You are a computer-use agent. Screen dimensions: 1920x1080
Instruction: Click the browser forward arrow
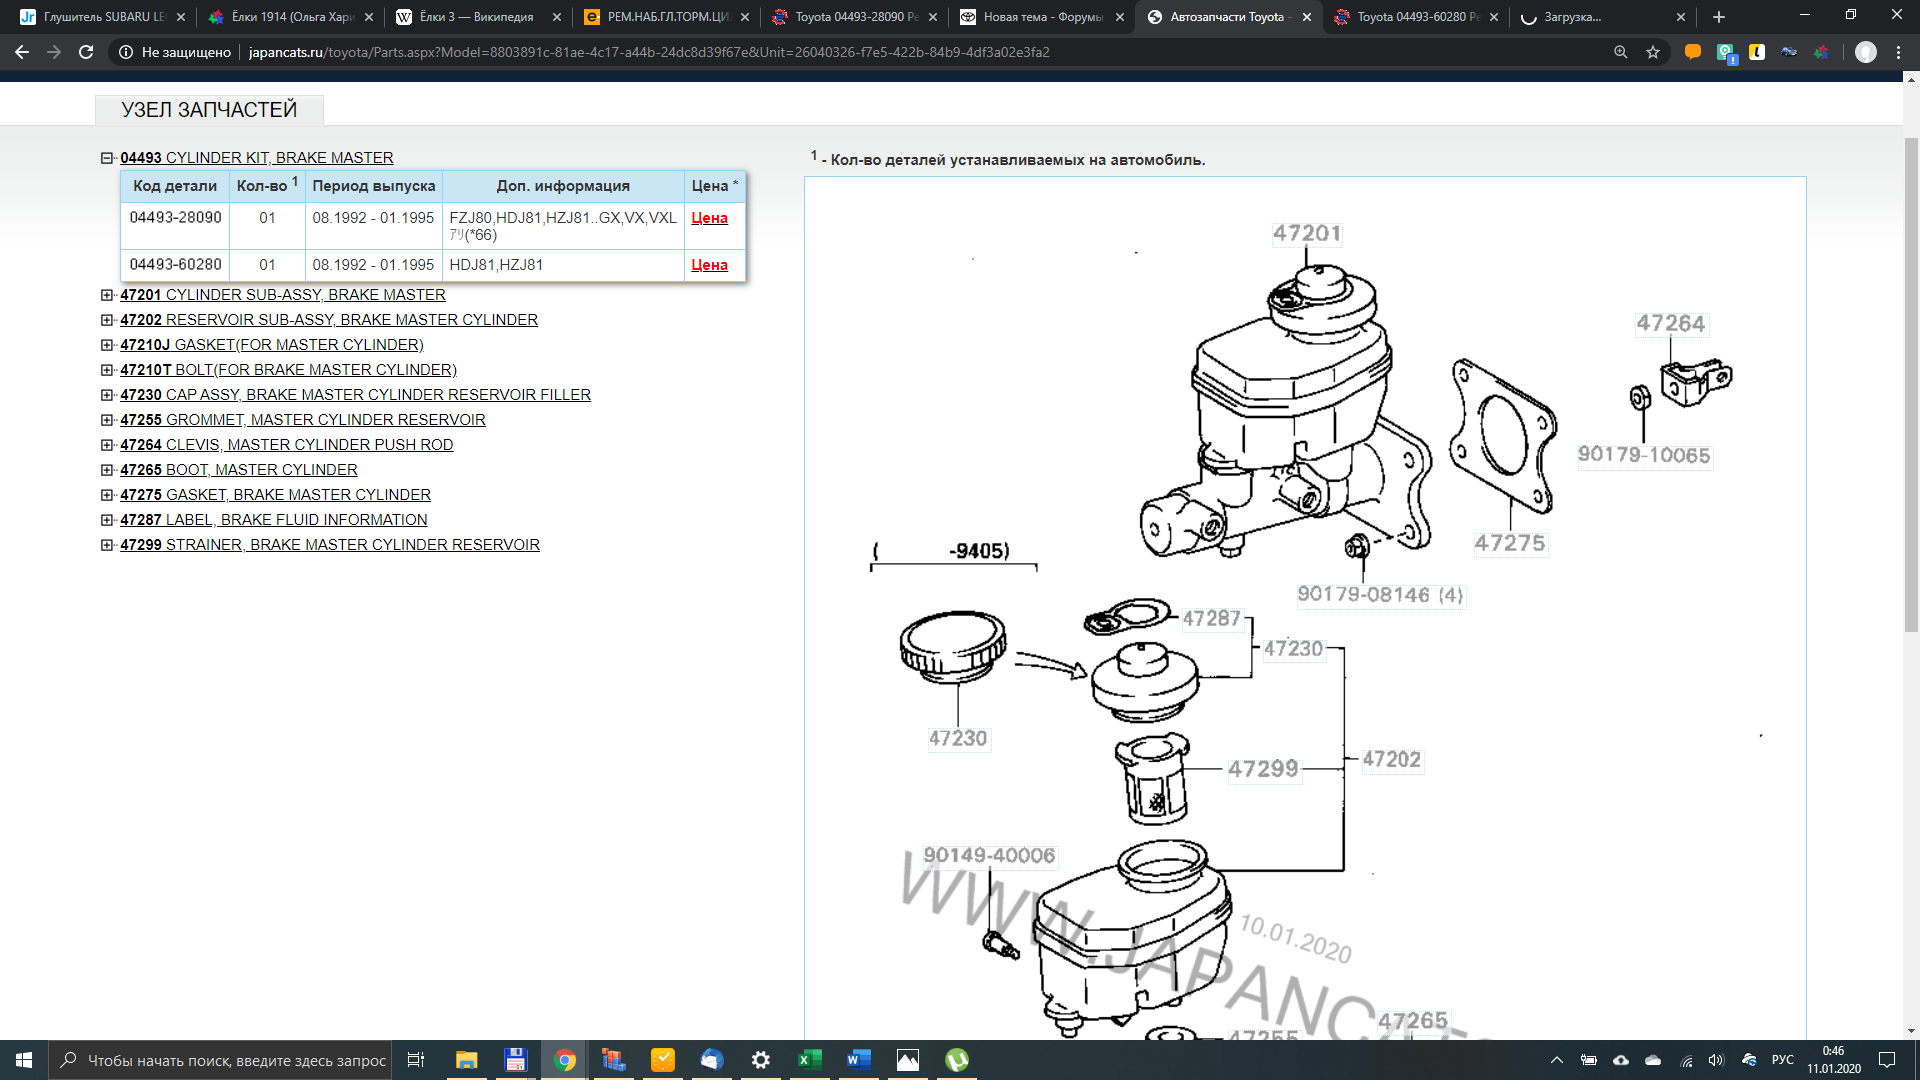(x=54, y=52)
